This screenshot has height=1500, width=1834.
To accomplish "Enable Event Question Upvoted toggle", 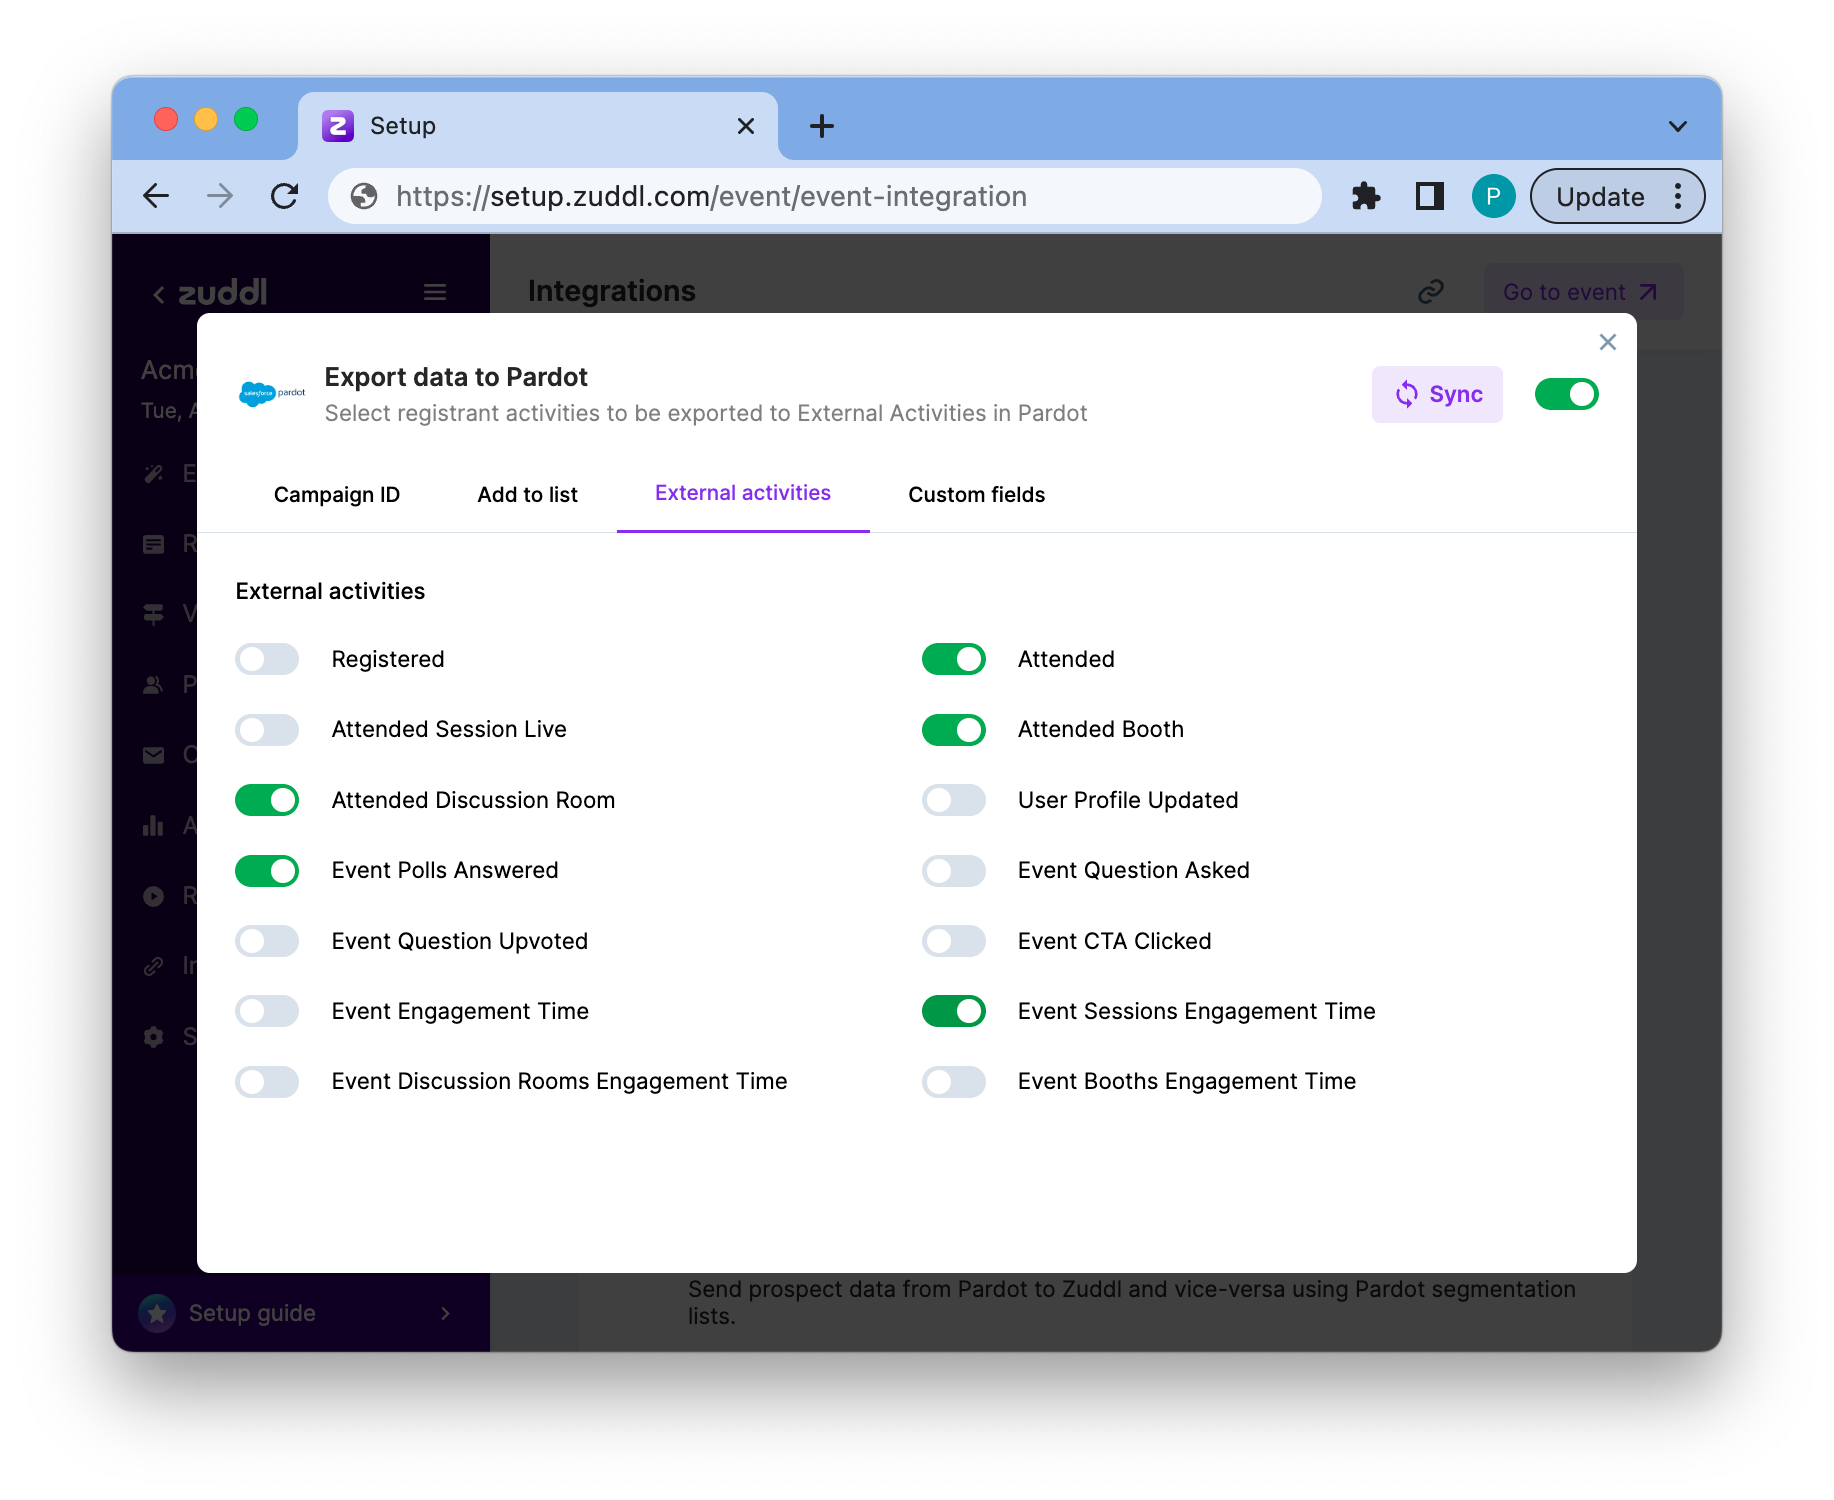I will pyautogui.click(x=267, y=941).
